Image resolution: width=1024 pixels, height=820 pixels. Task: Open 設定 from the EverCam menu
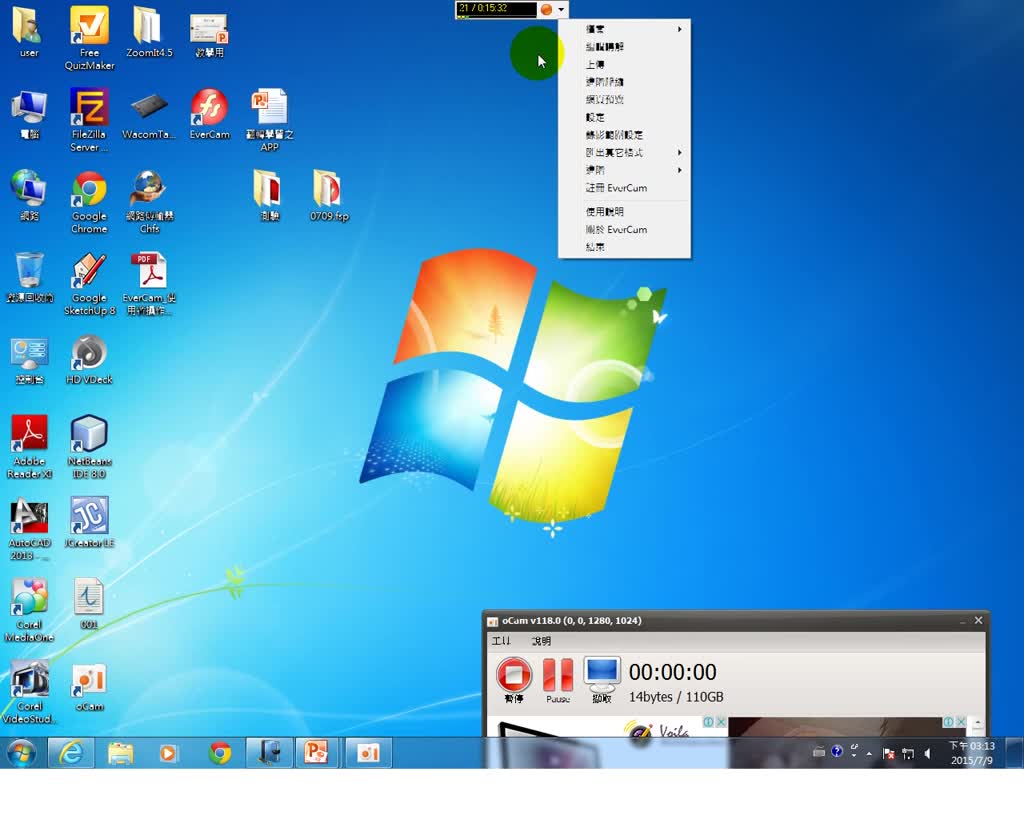coord(624,117)
